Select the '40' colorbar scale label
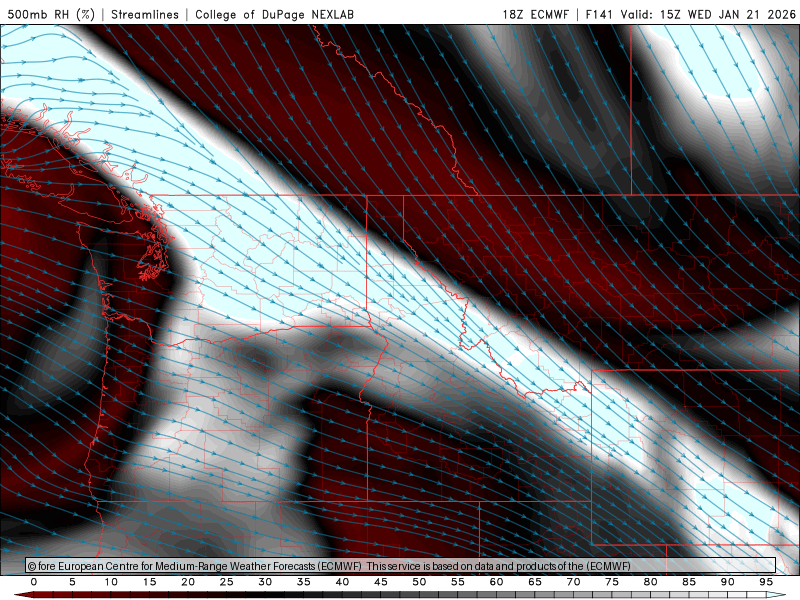Viewport: 800px width, 600px height. [x=342, y=582]
